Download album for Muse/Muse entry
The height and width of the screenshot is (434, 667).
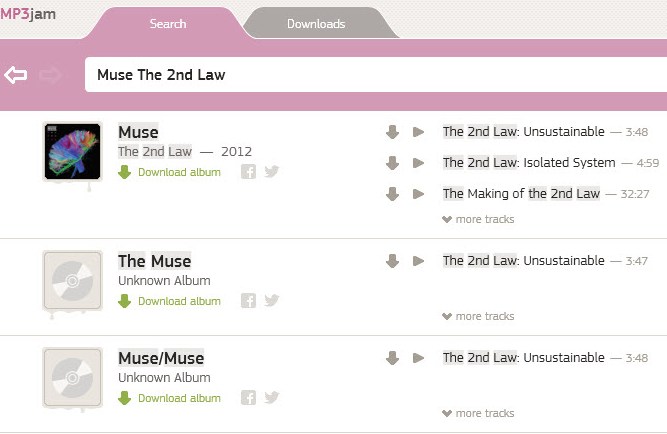pyautogui.click(x=169, y=398)
